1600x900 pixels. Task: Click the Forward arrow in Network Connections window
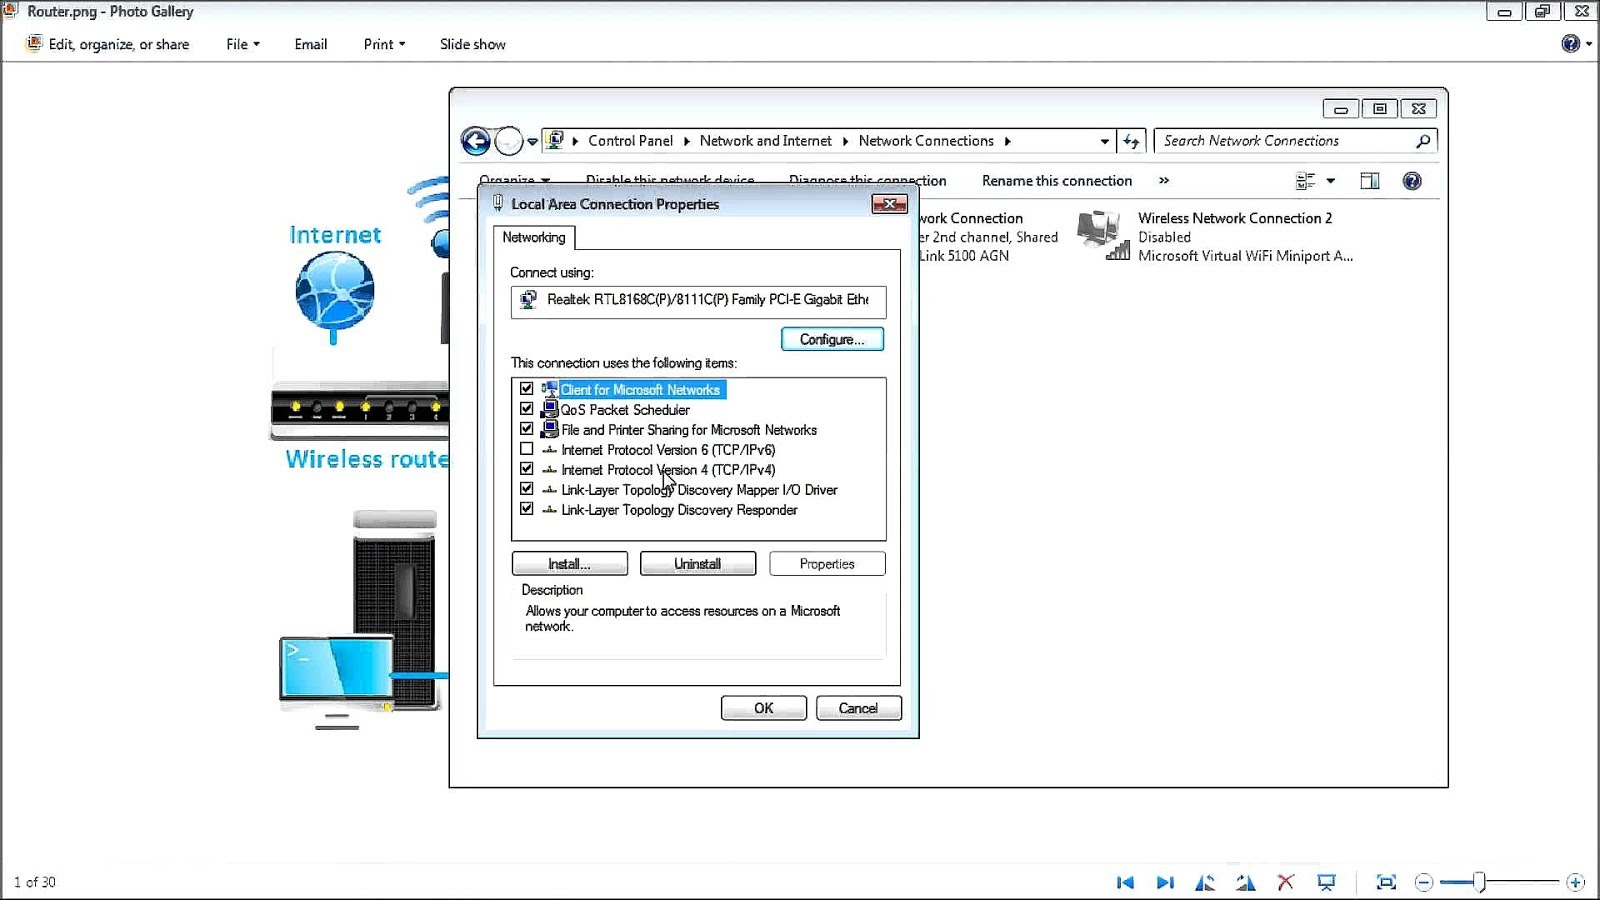(509, 141)
